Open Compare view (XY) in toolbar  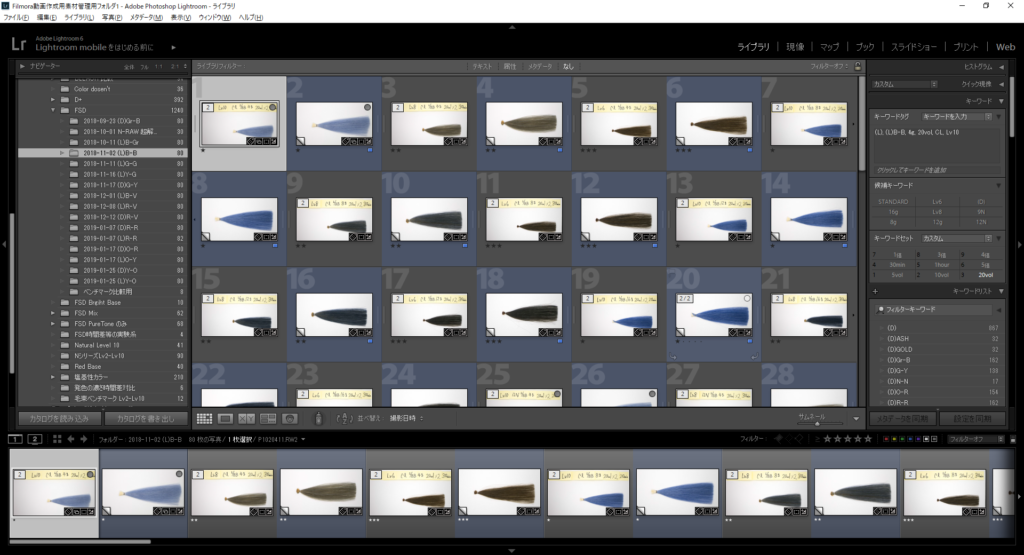pos(248,418)
